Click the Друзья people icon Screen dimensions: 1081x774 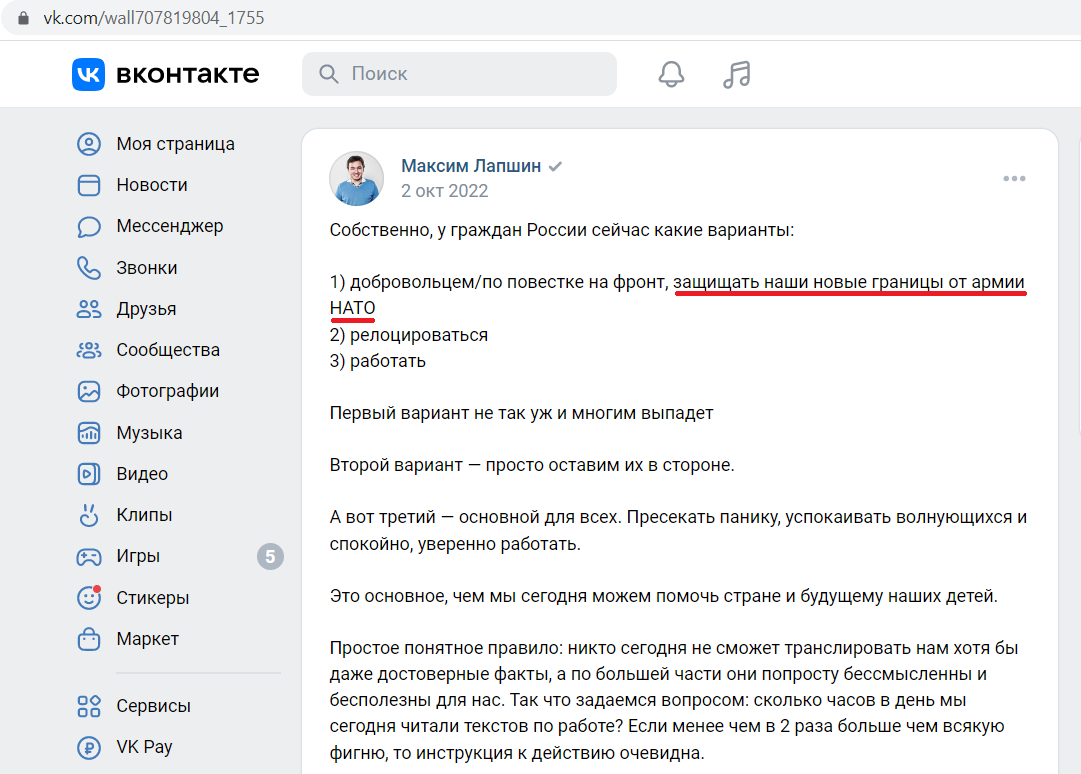(89, 309)
